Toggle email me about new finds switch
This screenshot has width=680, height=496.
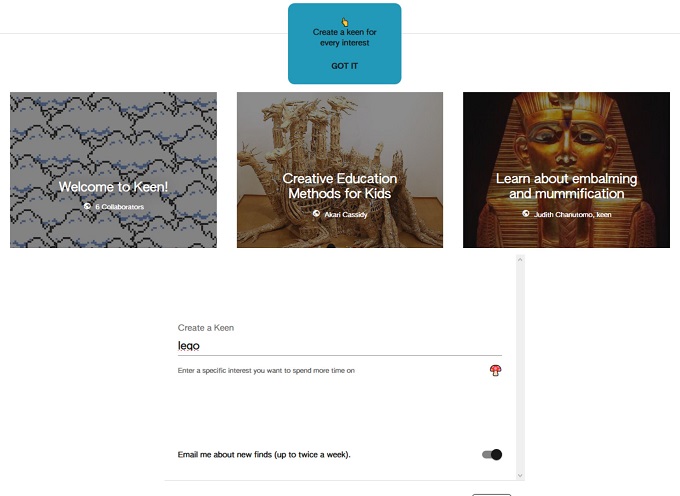point(492,454)
